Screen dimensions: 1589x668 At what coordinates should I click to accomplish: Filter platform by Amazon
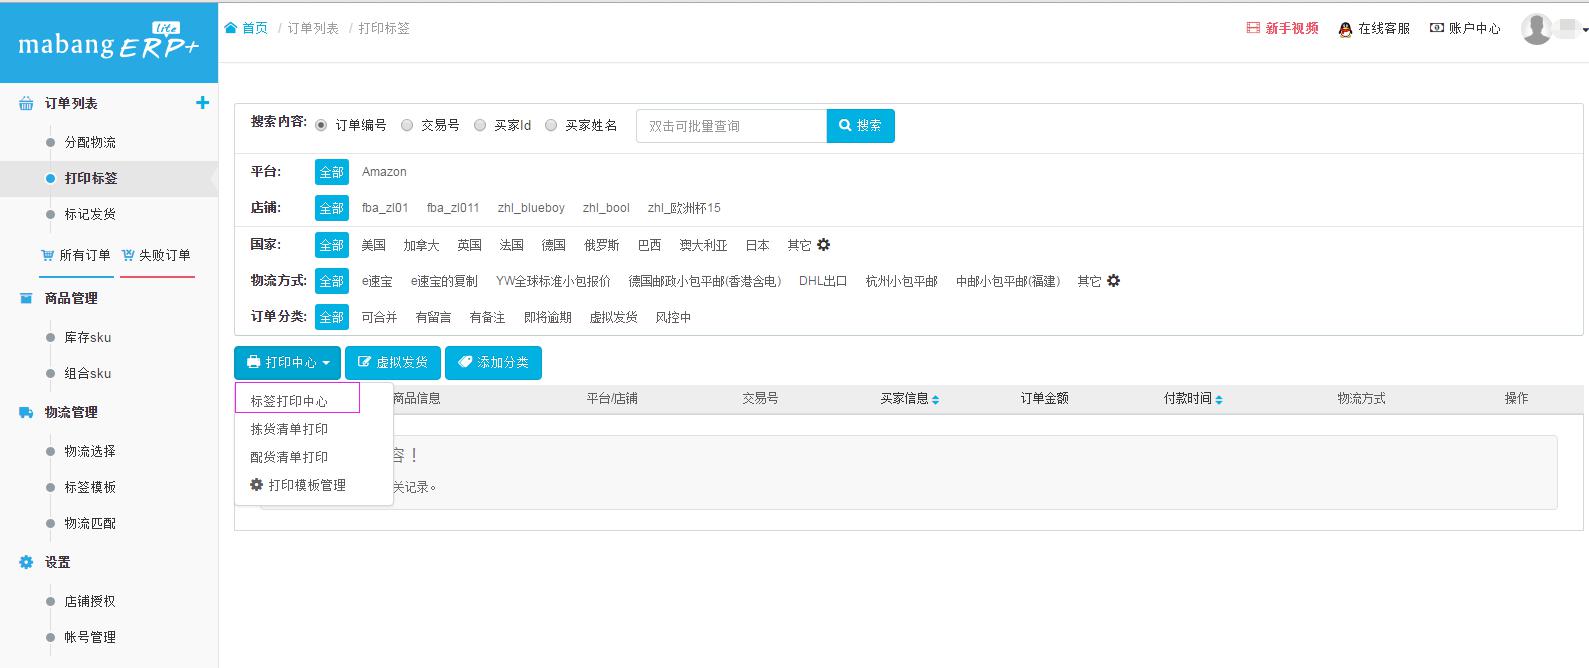384,172
